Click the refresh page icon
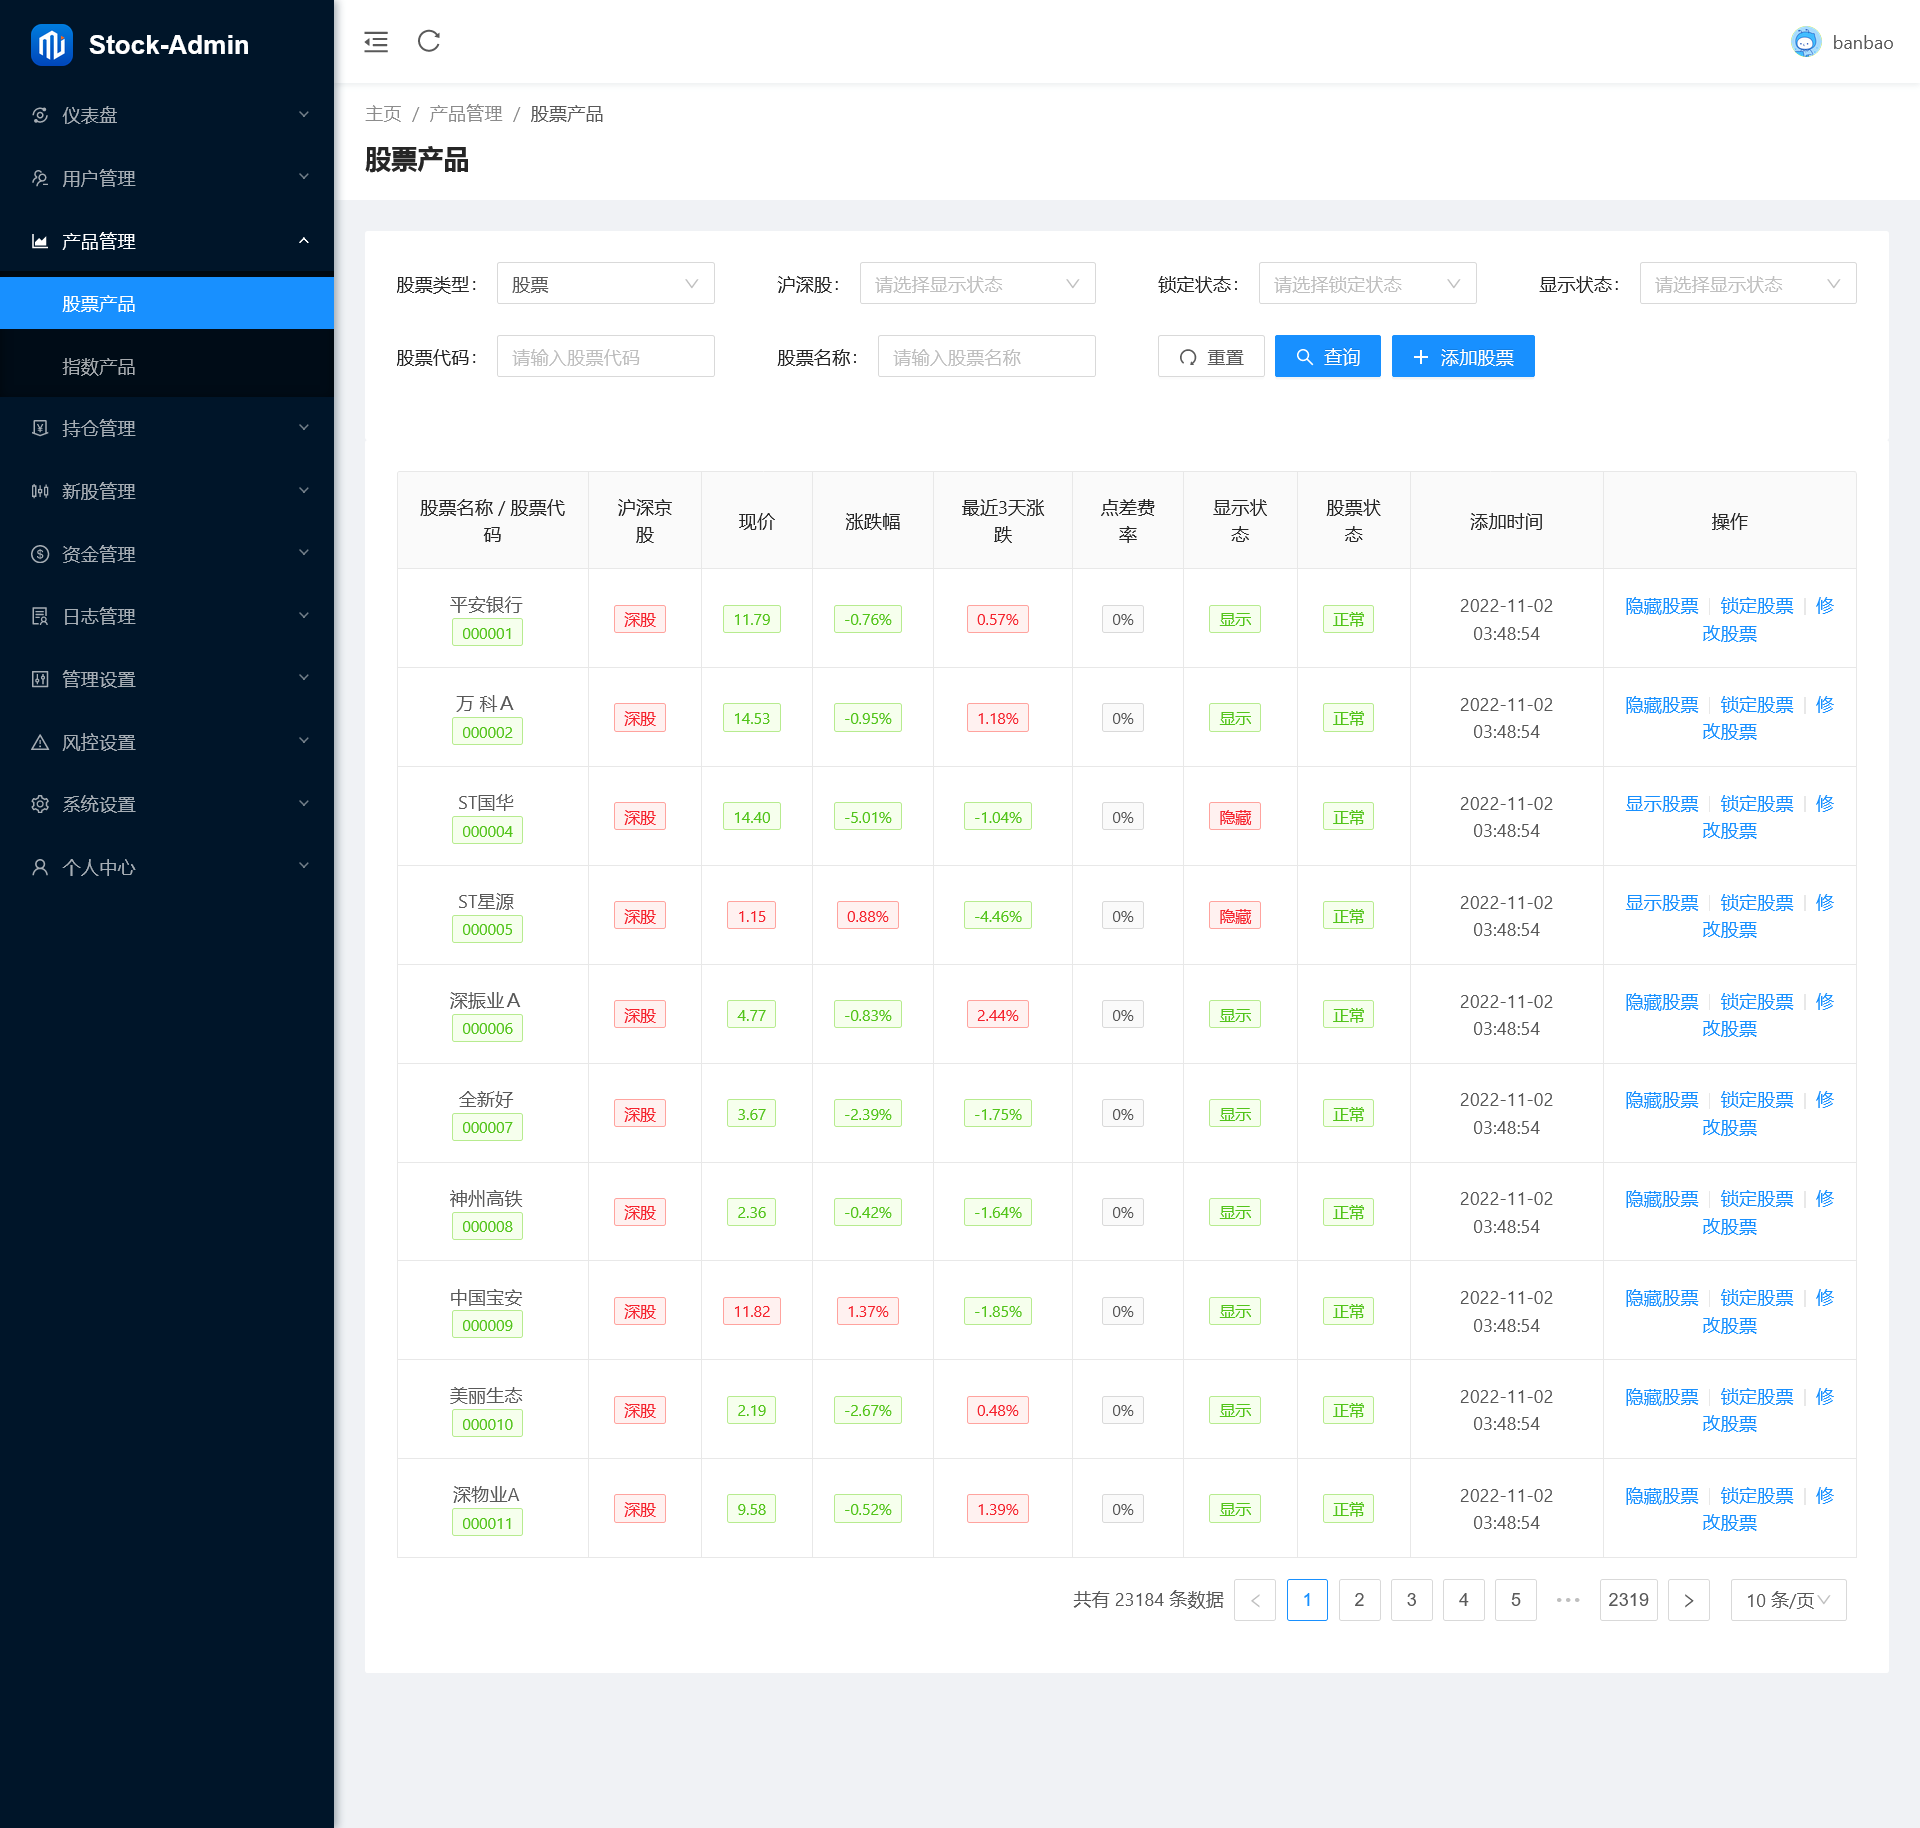The image size is (1920, 1828). click(429, 41)
